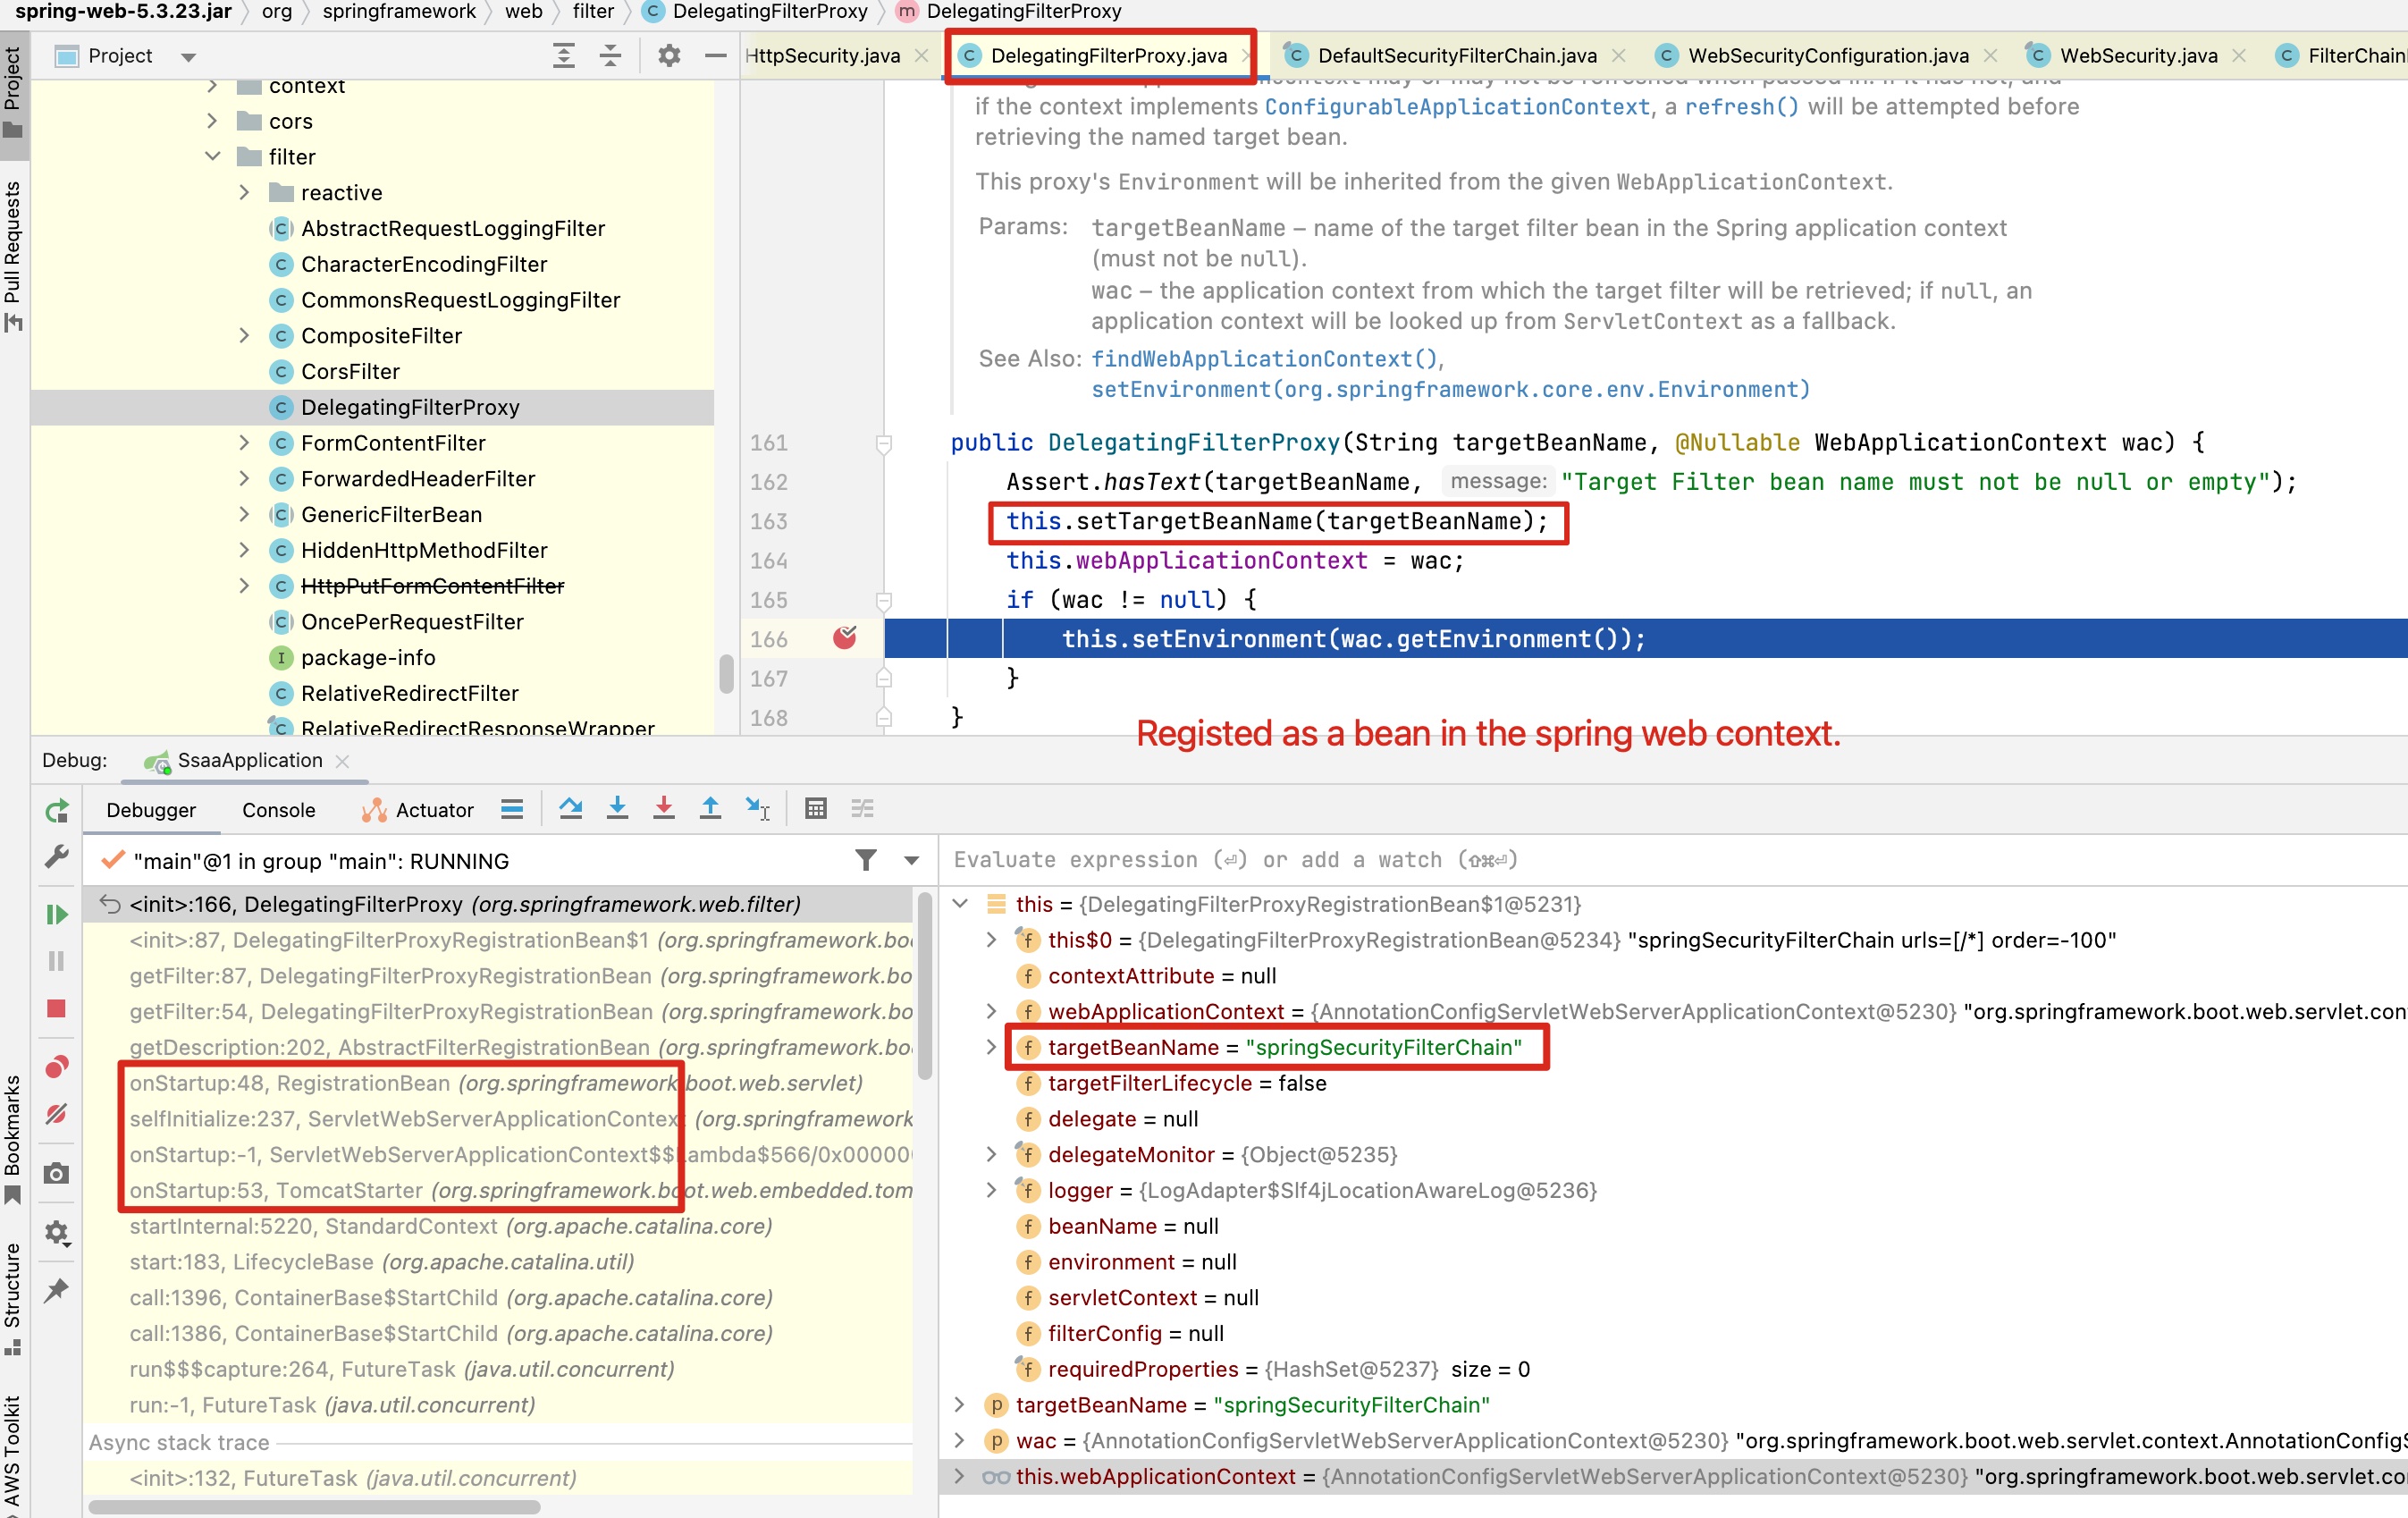Click the Step Over debugger icon
This screenshot has width=2408, height=1518.
[x=571, y=809]
